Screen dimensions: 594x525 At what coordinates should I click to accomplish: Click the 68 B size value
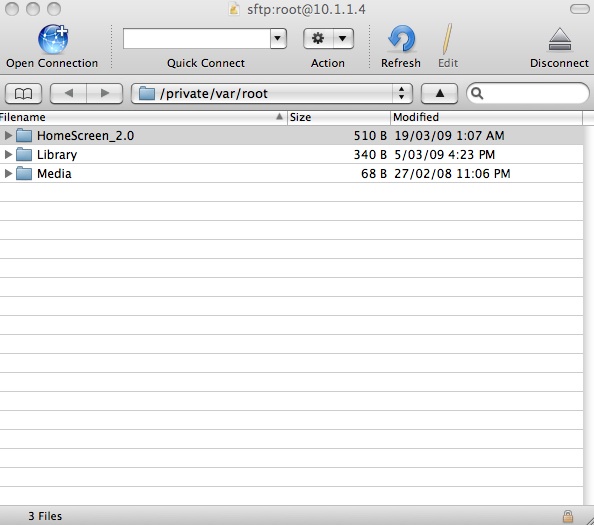pyautogui.click(x=374, y=173)
